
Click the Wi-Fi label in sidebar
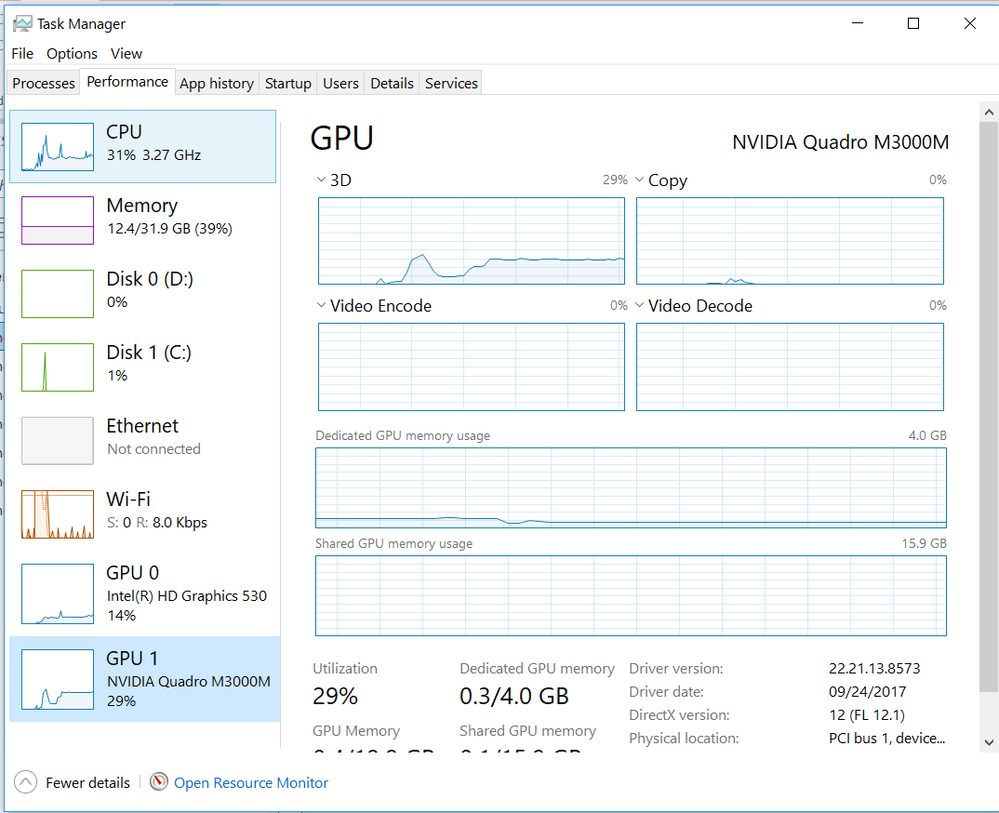(x=128, y=499)
